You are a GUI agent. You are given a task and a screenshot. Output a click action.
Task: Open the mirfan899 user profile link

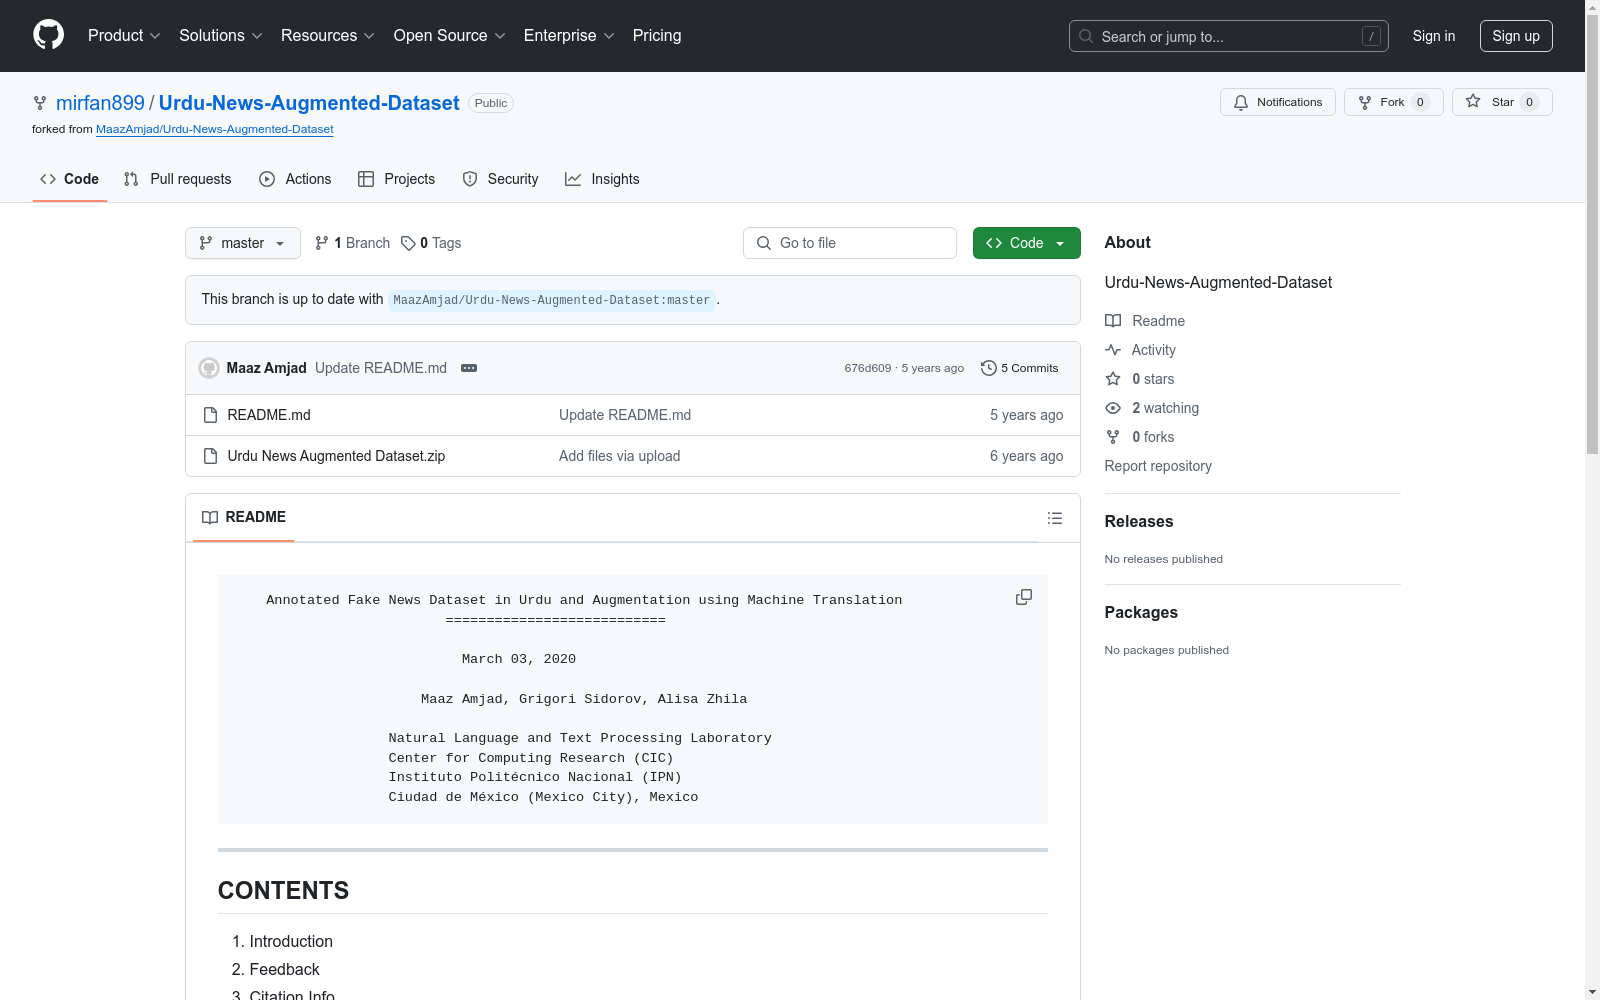[x=100, y=103]
